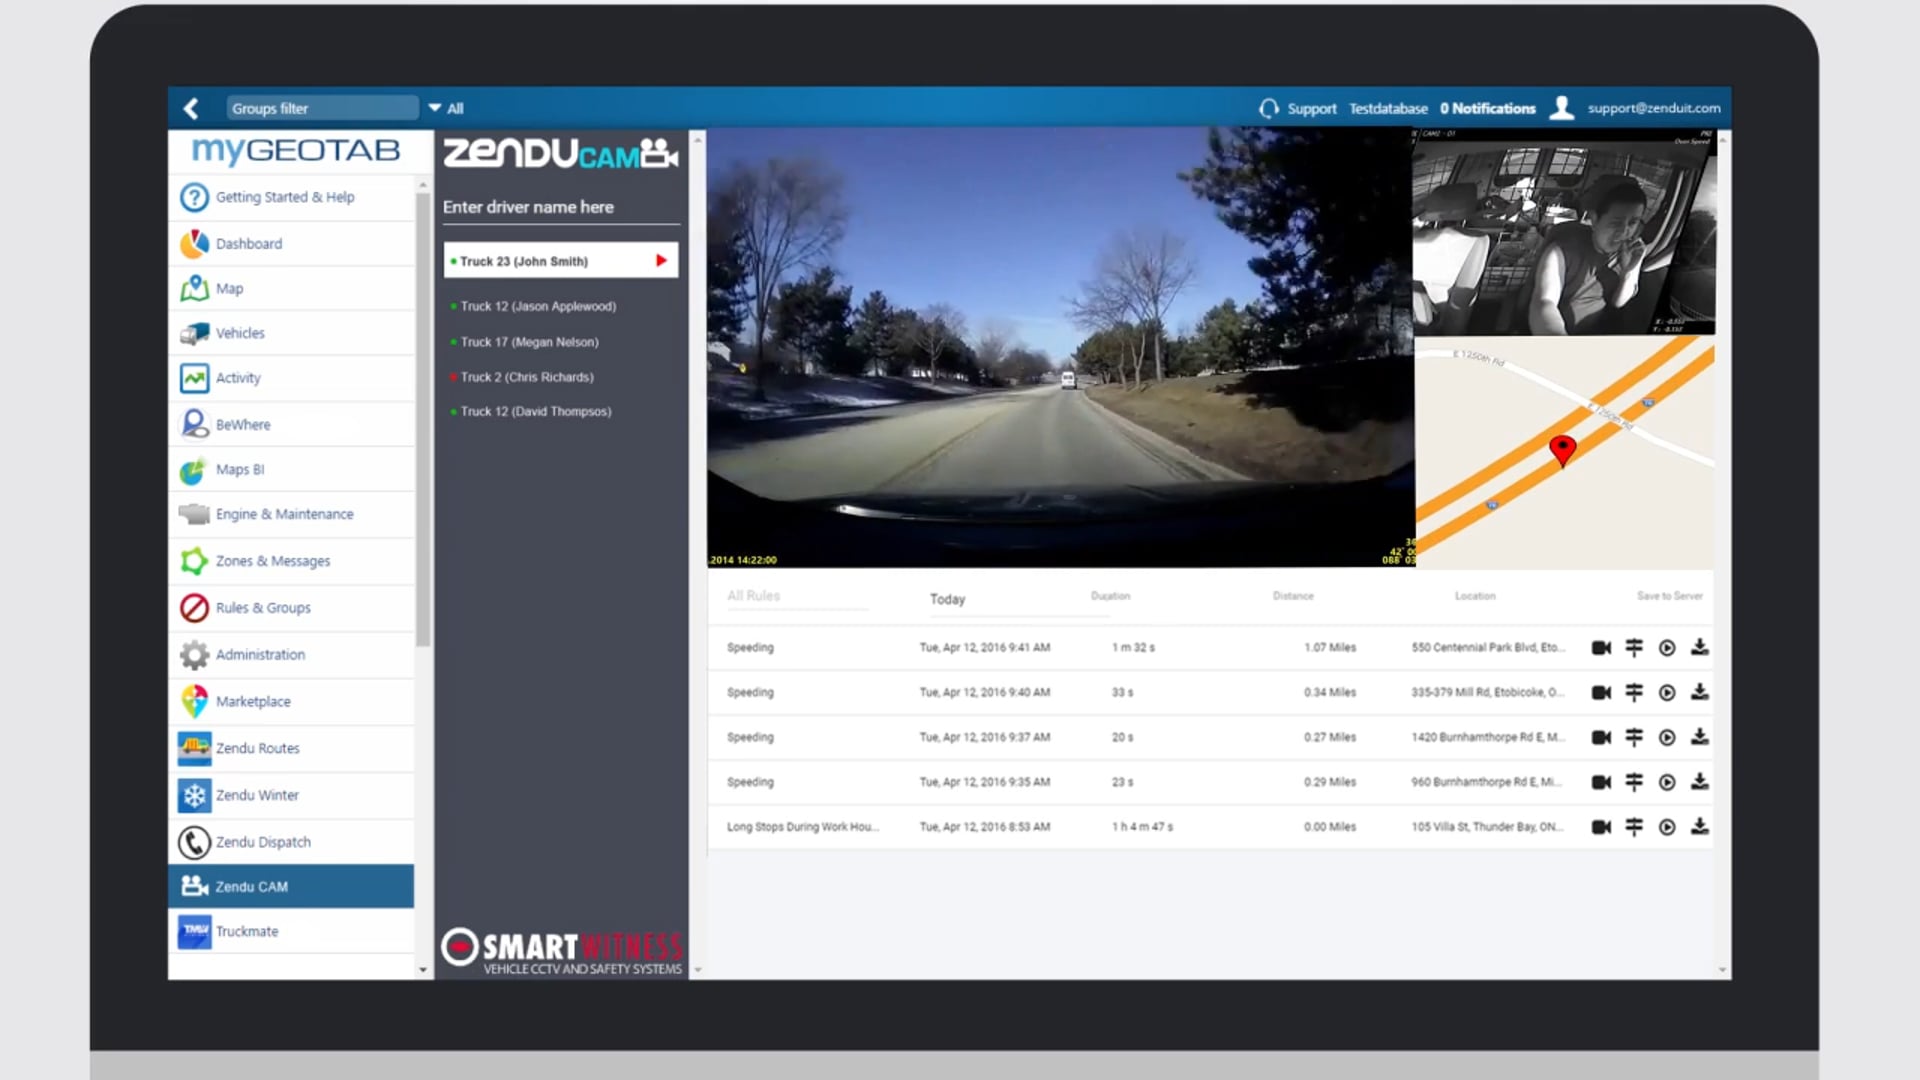Open the Today date filter dropdown
This screenshot has width=1920, height=1080.
click(x=947, y=599)
